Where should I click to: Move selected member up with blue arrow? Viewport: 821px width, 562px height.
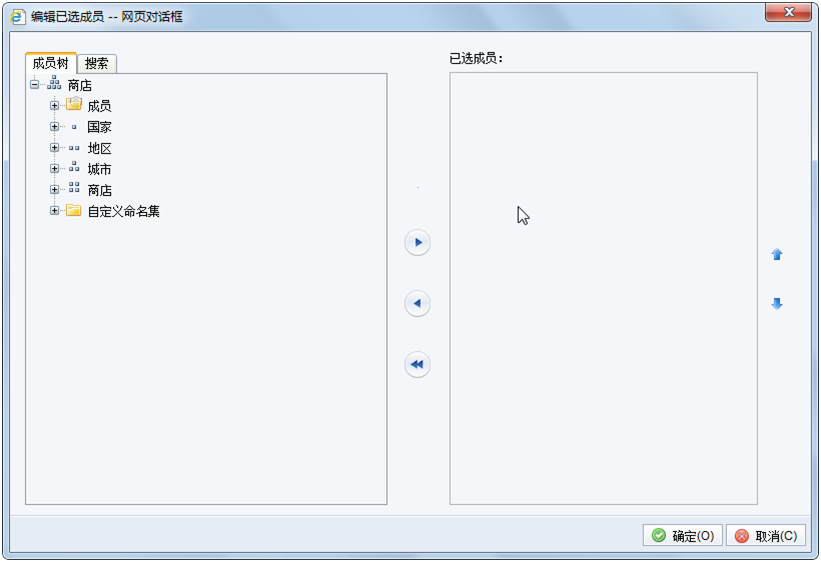[777, 255]
